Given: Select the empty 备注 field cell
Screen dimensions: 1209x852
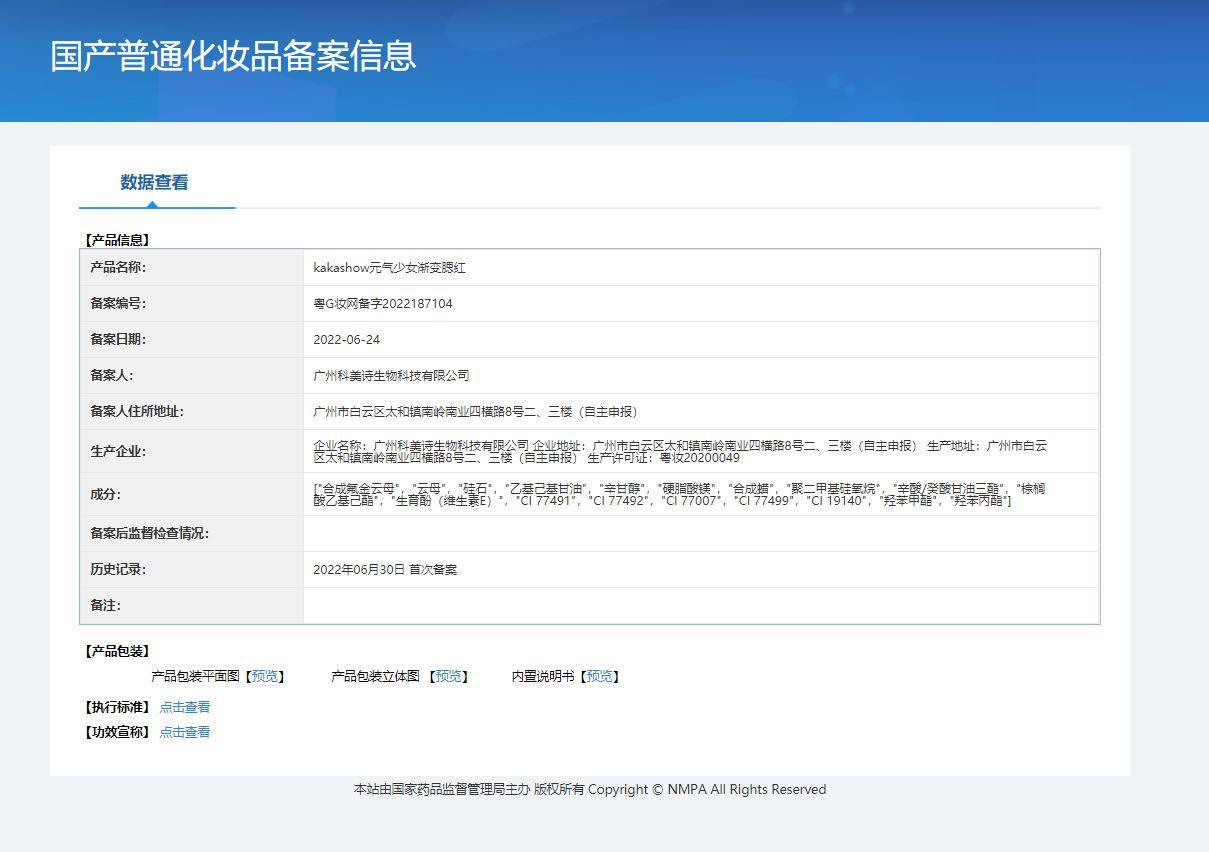Looking at the screenshot, I should 701,606.
